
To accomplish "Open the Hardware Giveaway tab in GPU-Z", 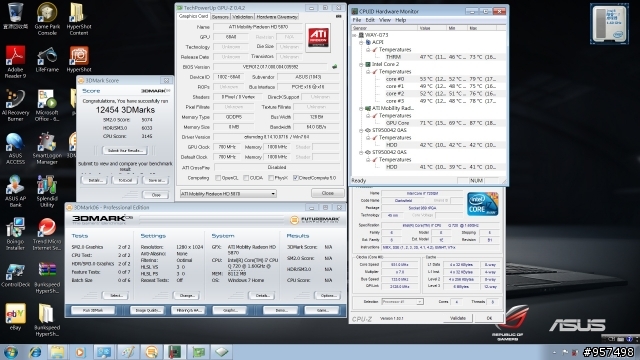I will 277,17.
